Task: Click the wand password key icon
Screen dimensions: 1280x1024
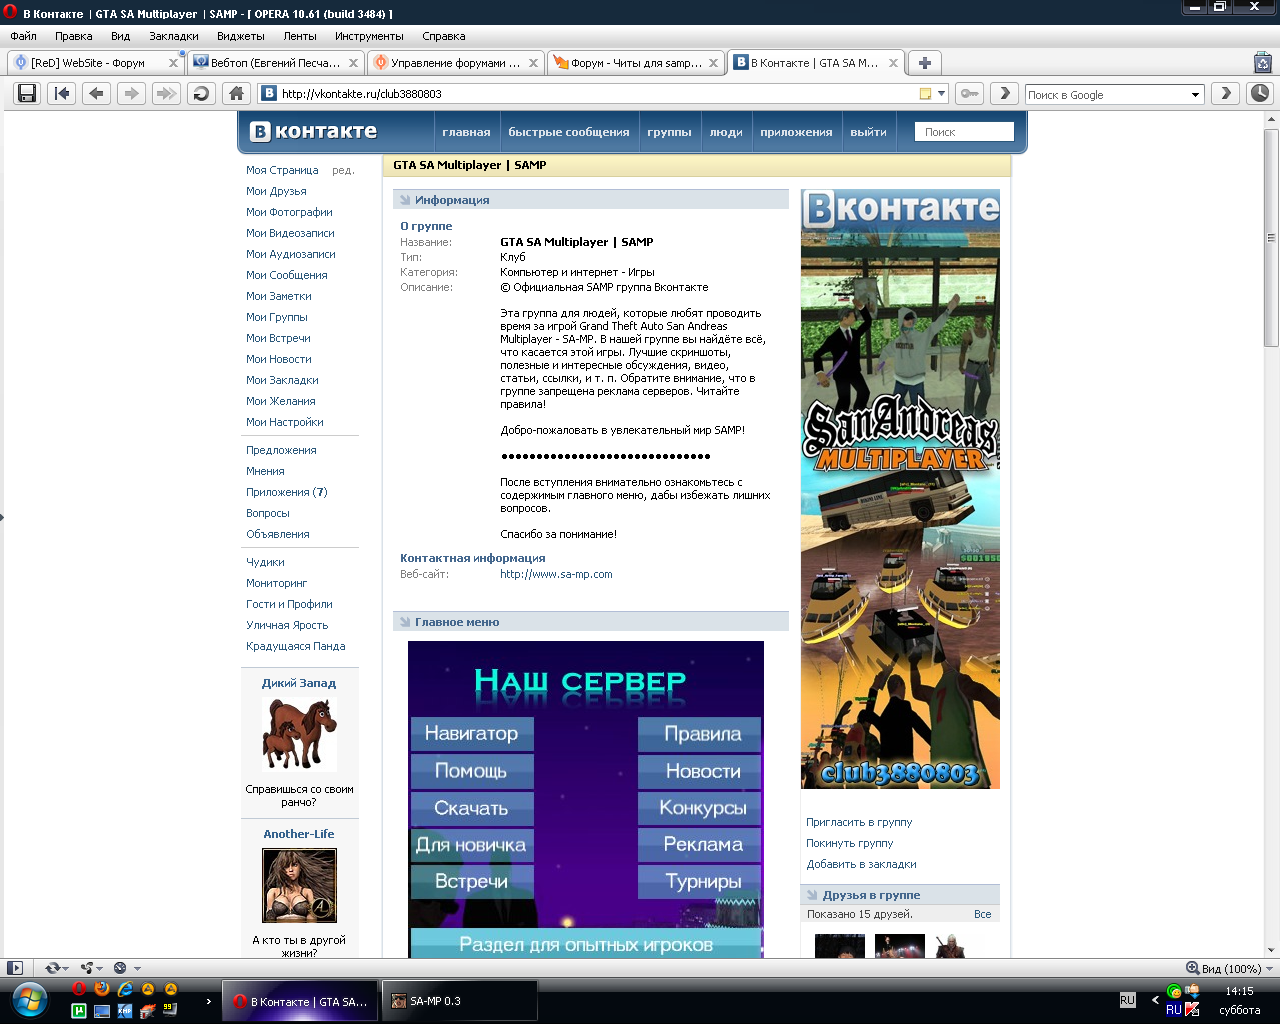Action: pyautogui.click(x=969, y=93)
